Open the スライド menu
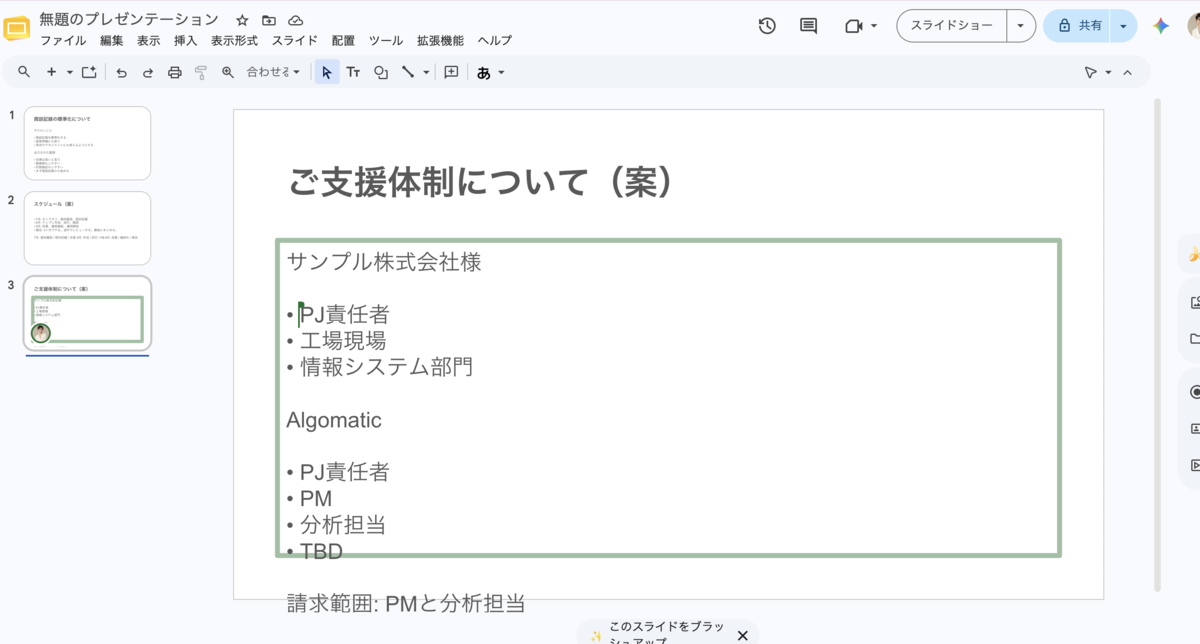The image size is (1200, 644). click(x=295, y=41)
